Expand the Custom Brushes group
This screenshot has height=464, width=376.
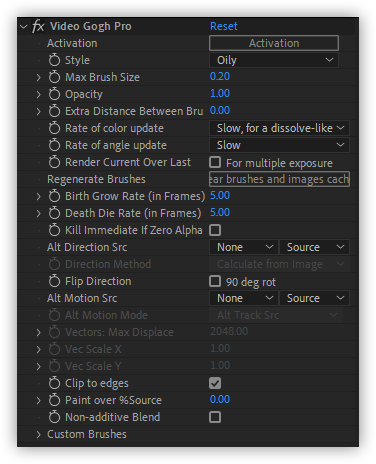coord(39,434)
